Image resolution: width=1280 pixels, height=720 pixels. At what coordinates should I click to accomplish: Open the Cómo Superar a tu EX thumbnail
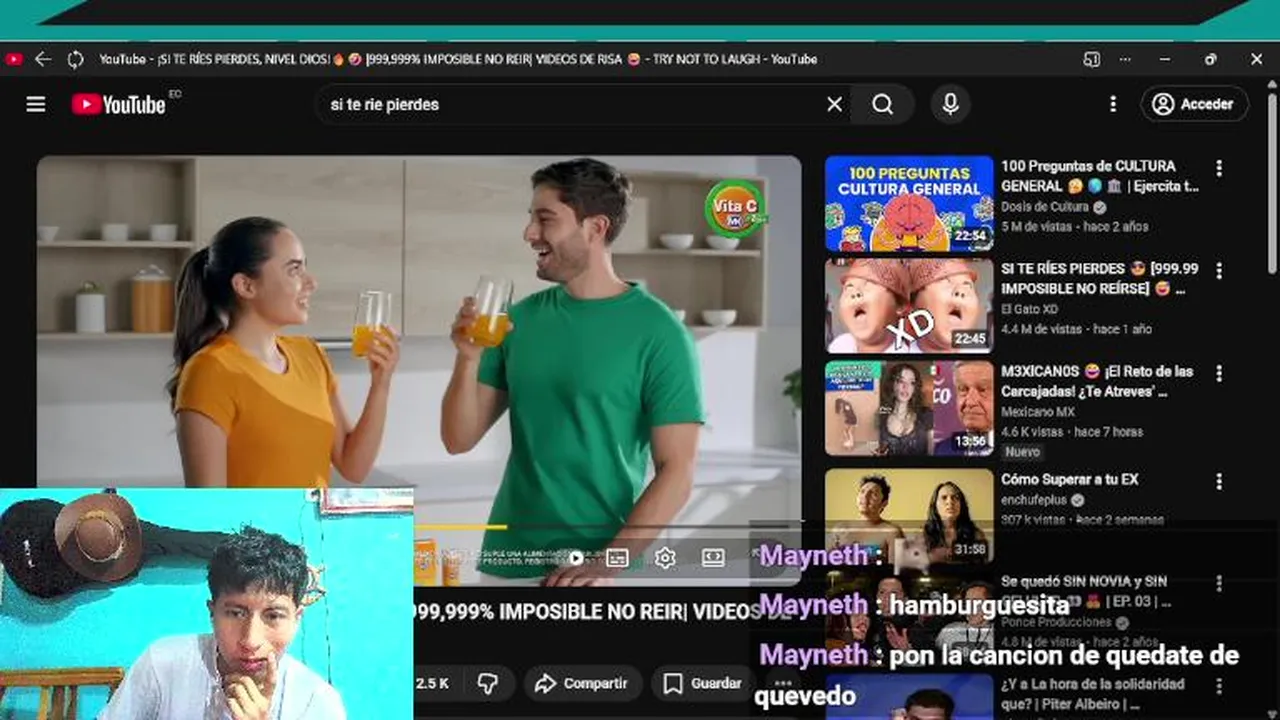pyautogui.click(x=909, y=516)
